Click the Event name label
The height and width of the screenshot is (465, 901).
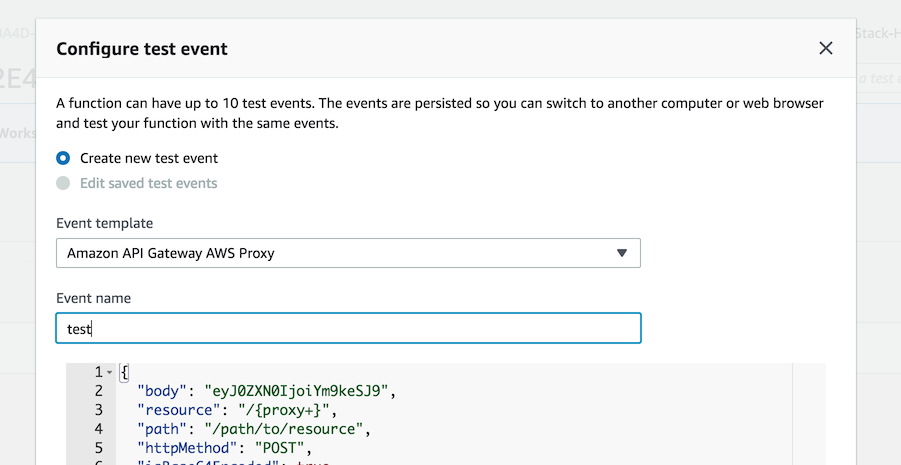point(94,298)
